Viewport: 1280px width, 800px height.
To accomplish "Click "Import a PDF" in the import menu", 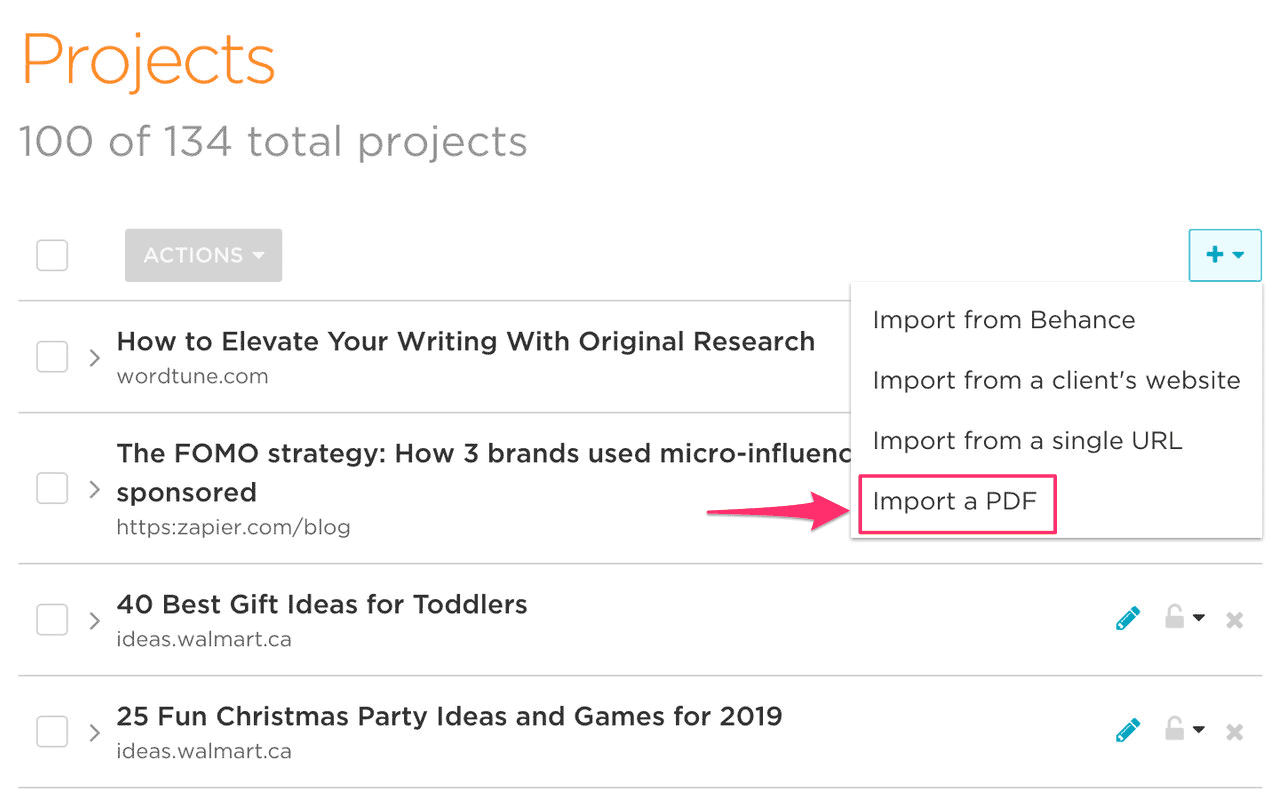I will [x=955, y=502].
